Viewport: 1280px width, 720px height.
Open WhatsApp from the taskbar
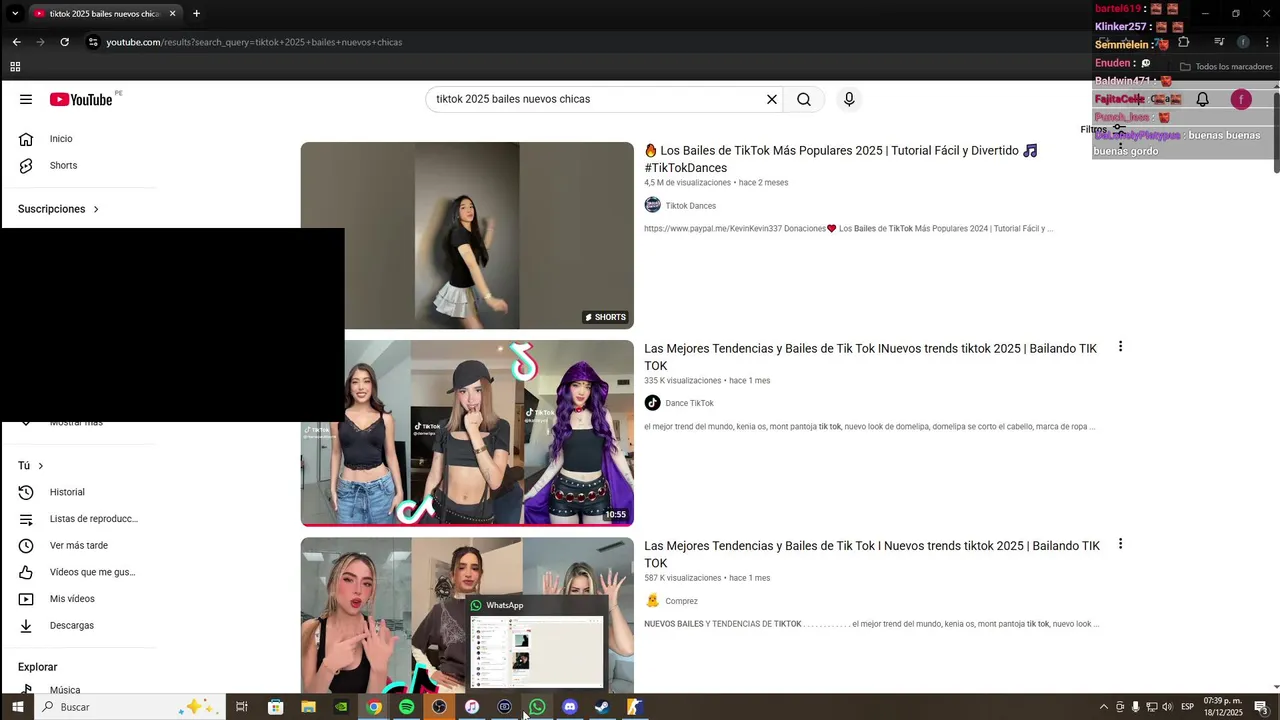(x=537, y=707)
